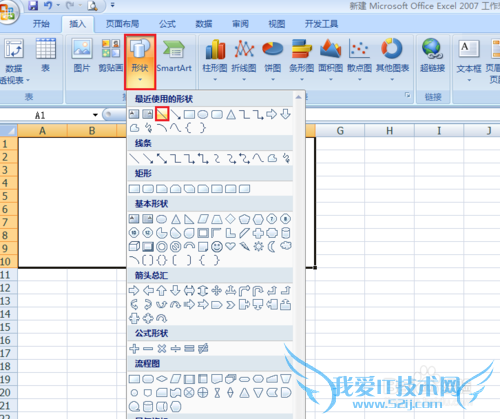The width and height of the screenshot is (500, 419).
Task: Select column H header
Action: click(389, 131)
